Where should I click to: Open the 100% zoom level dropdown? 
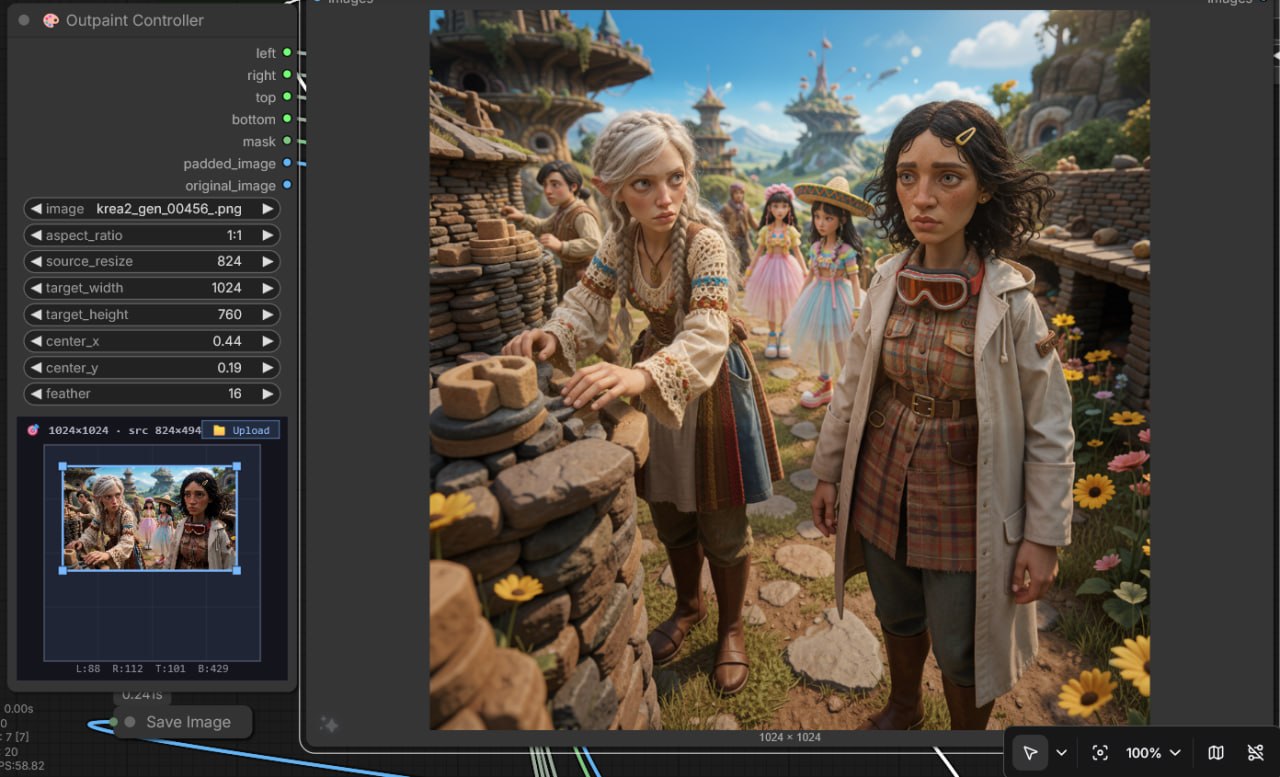pos(1154,752)
